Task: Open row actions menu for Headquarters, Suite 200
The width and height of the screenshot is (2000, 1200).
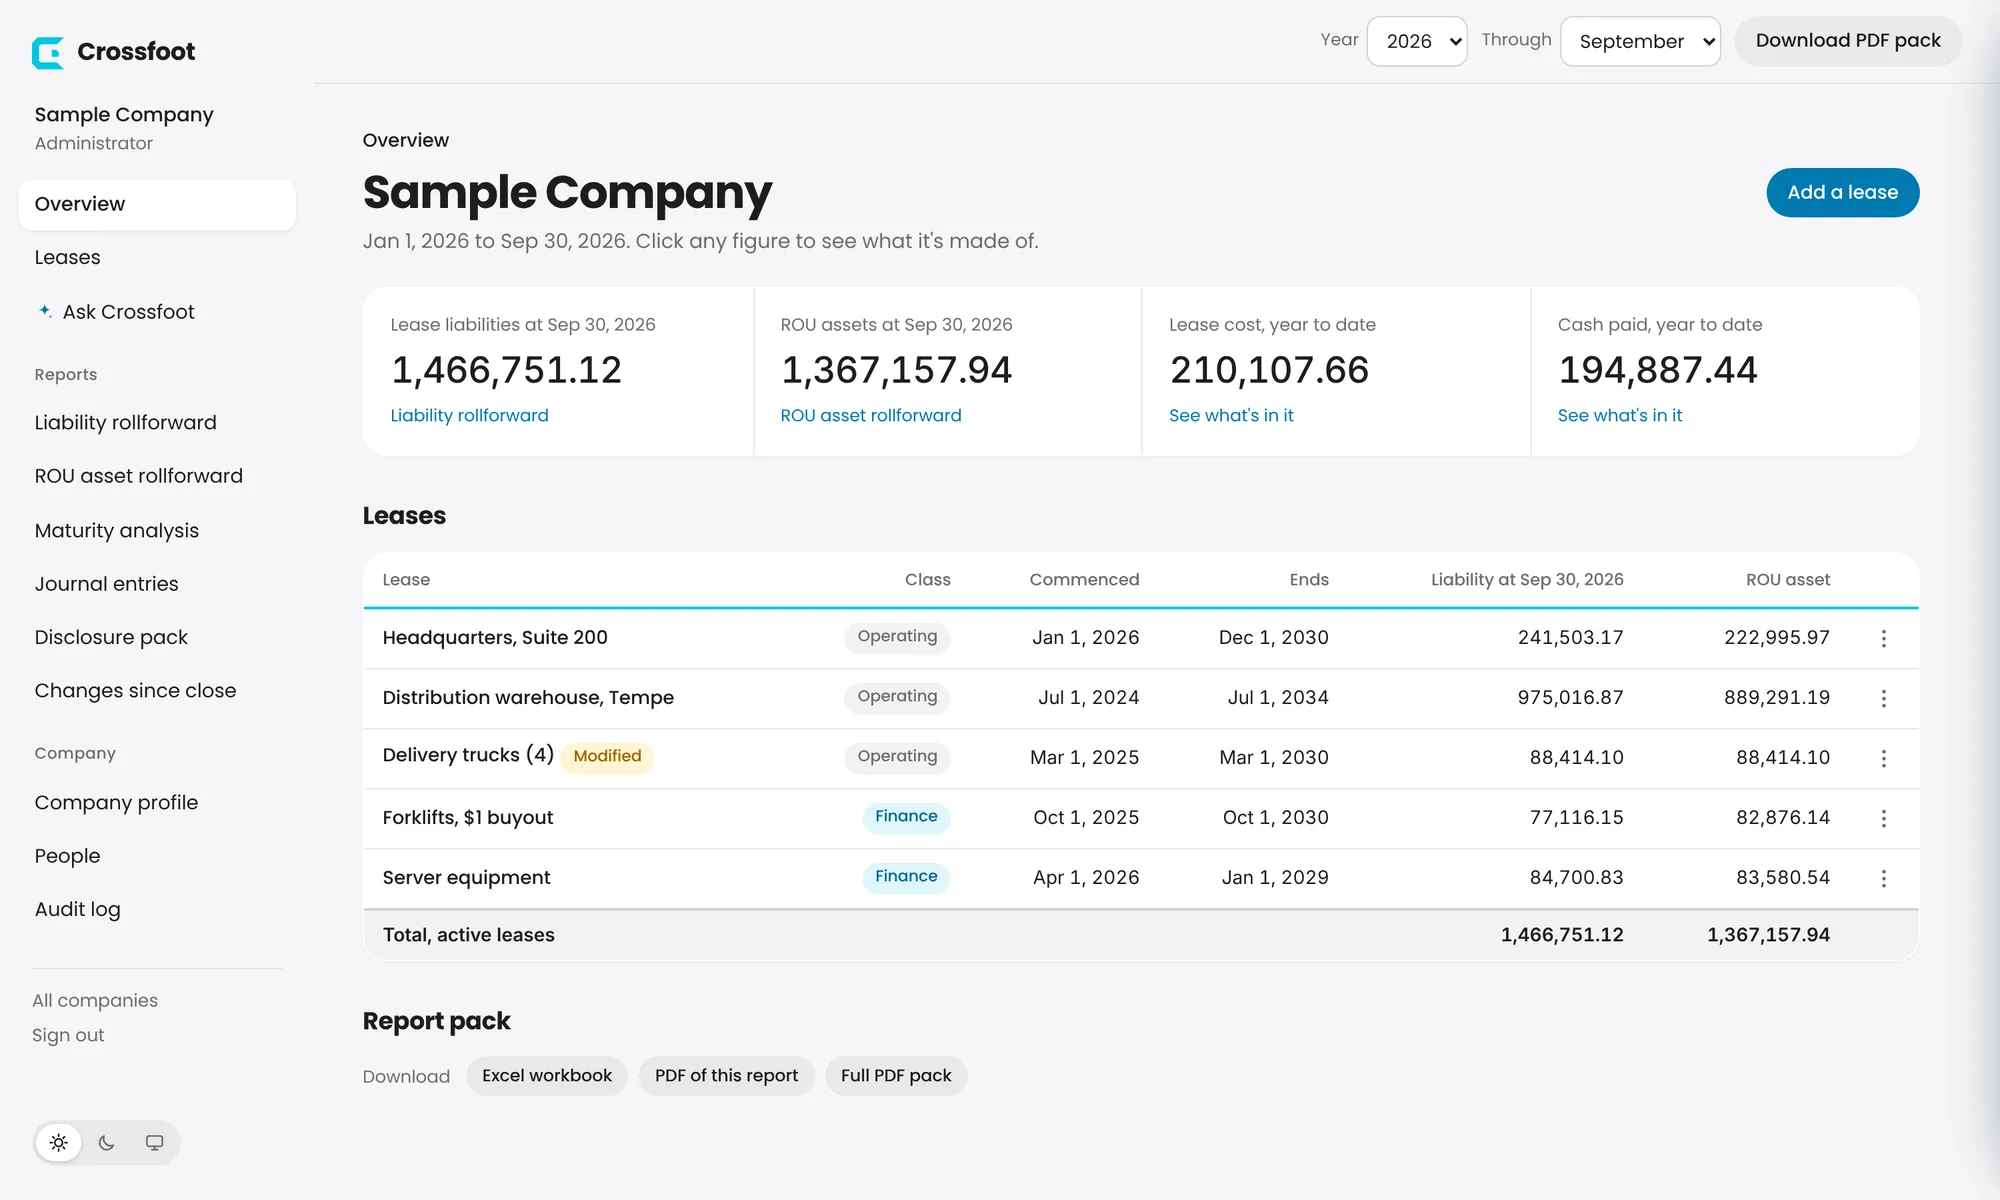Action: [1883, 638]
